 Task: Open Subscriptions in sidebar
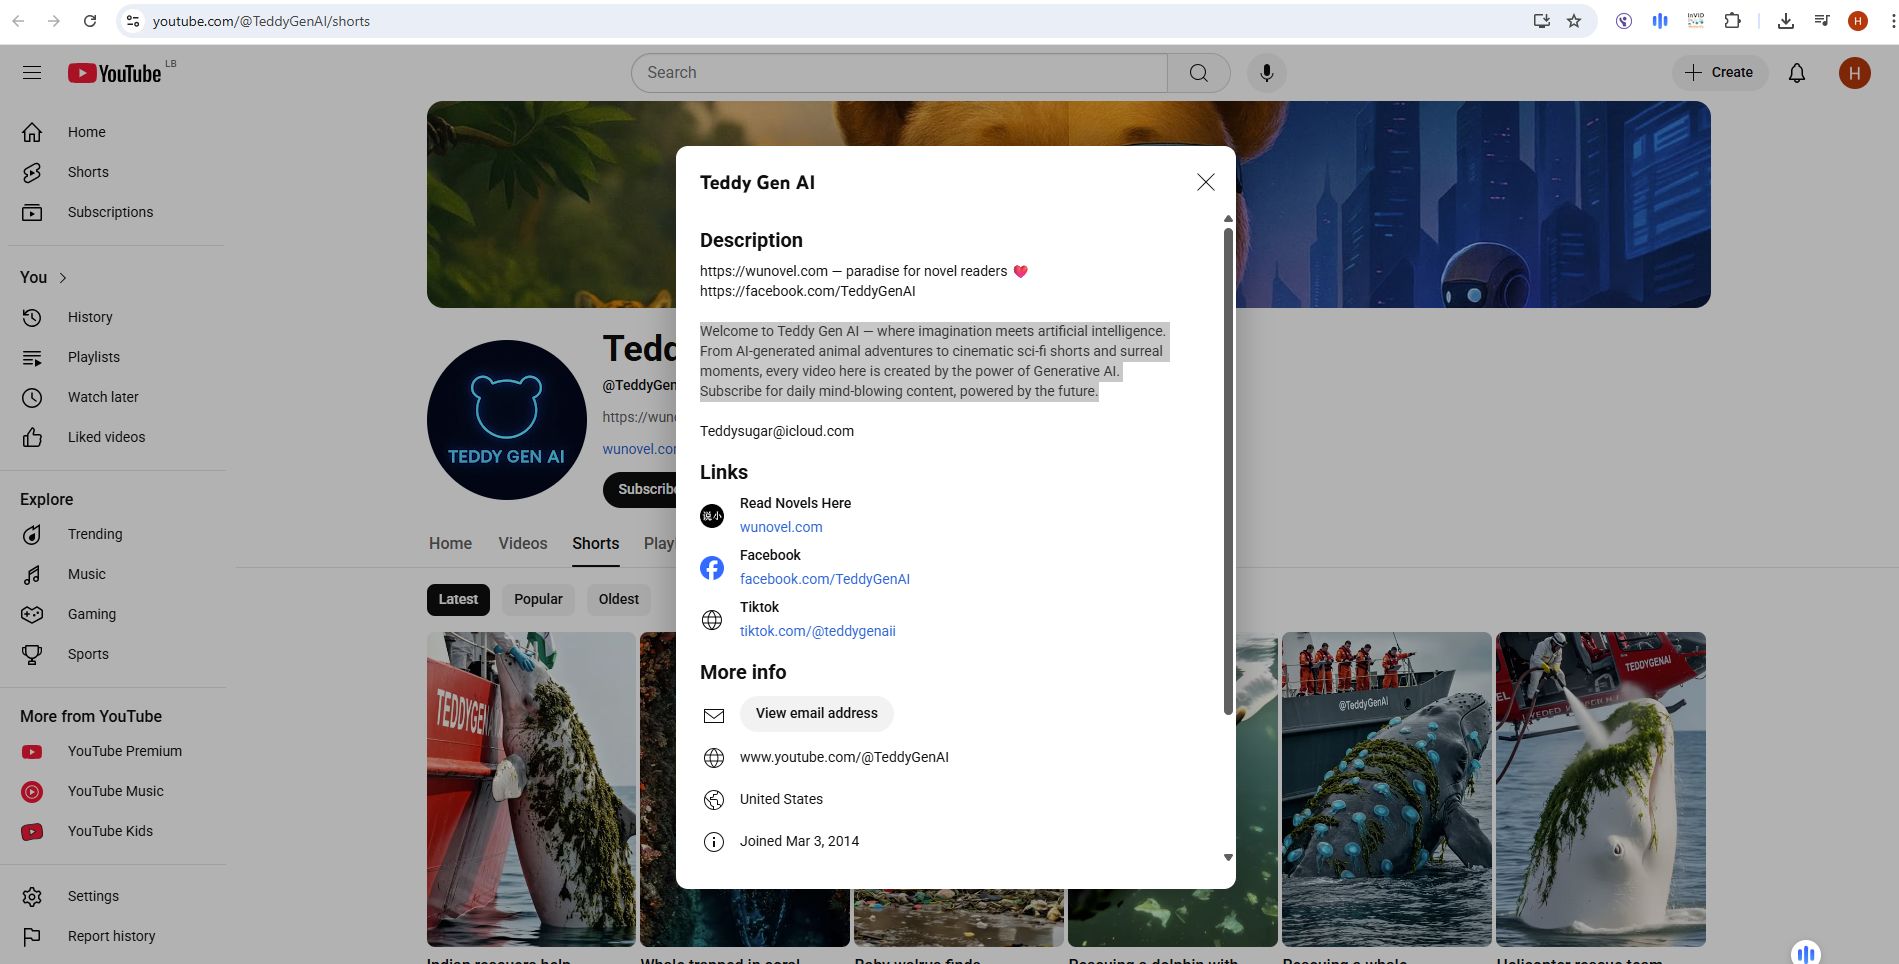112,212
